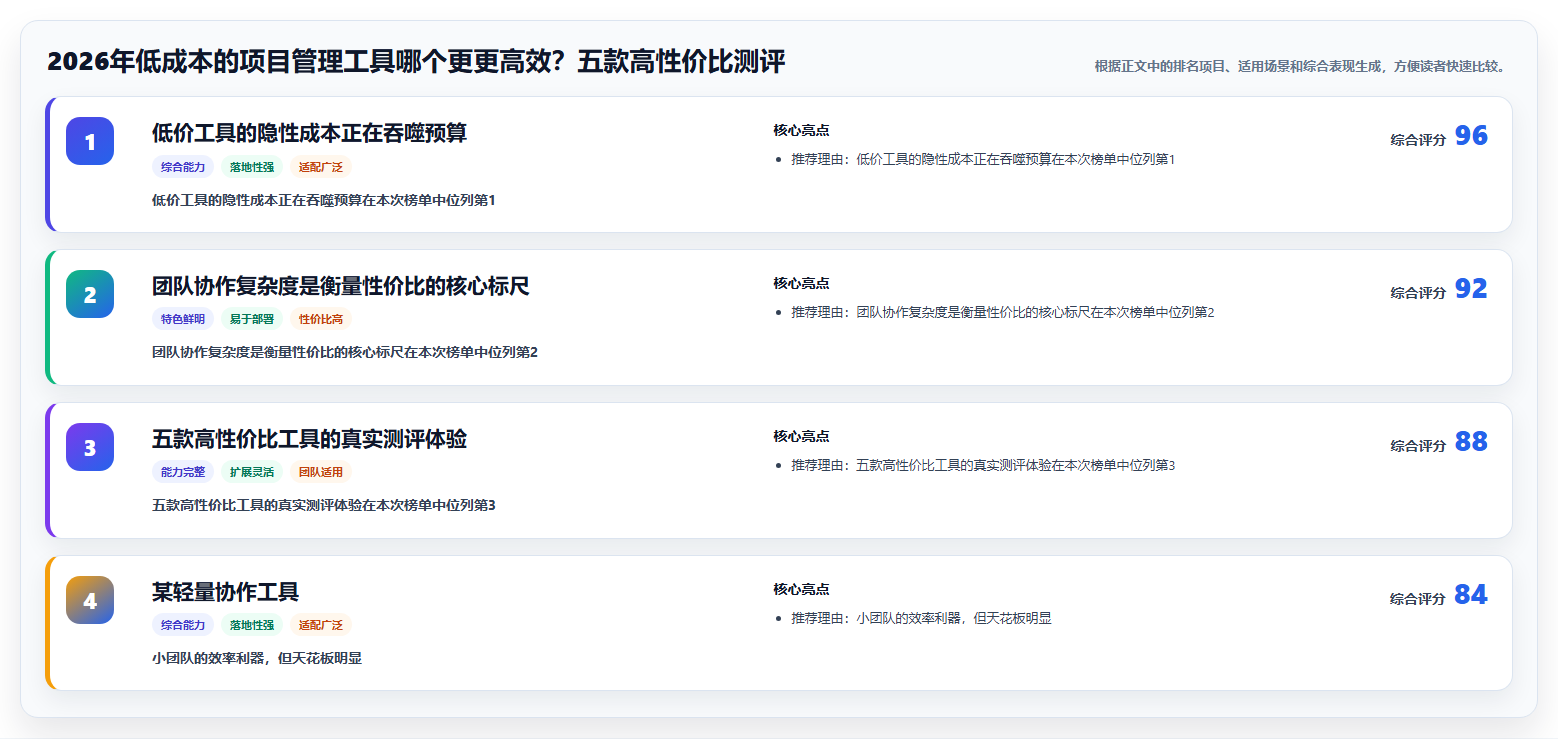The width and height of the screenshot is (1558, 739).
Task: Select the 扩展灵活 tag
Action: pos(252,472)
